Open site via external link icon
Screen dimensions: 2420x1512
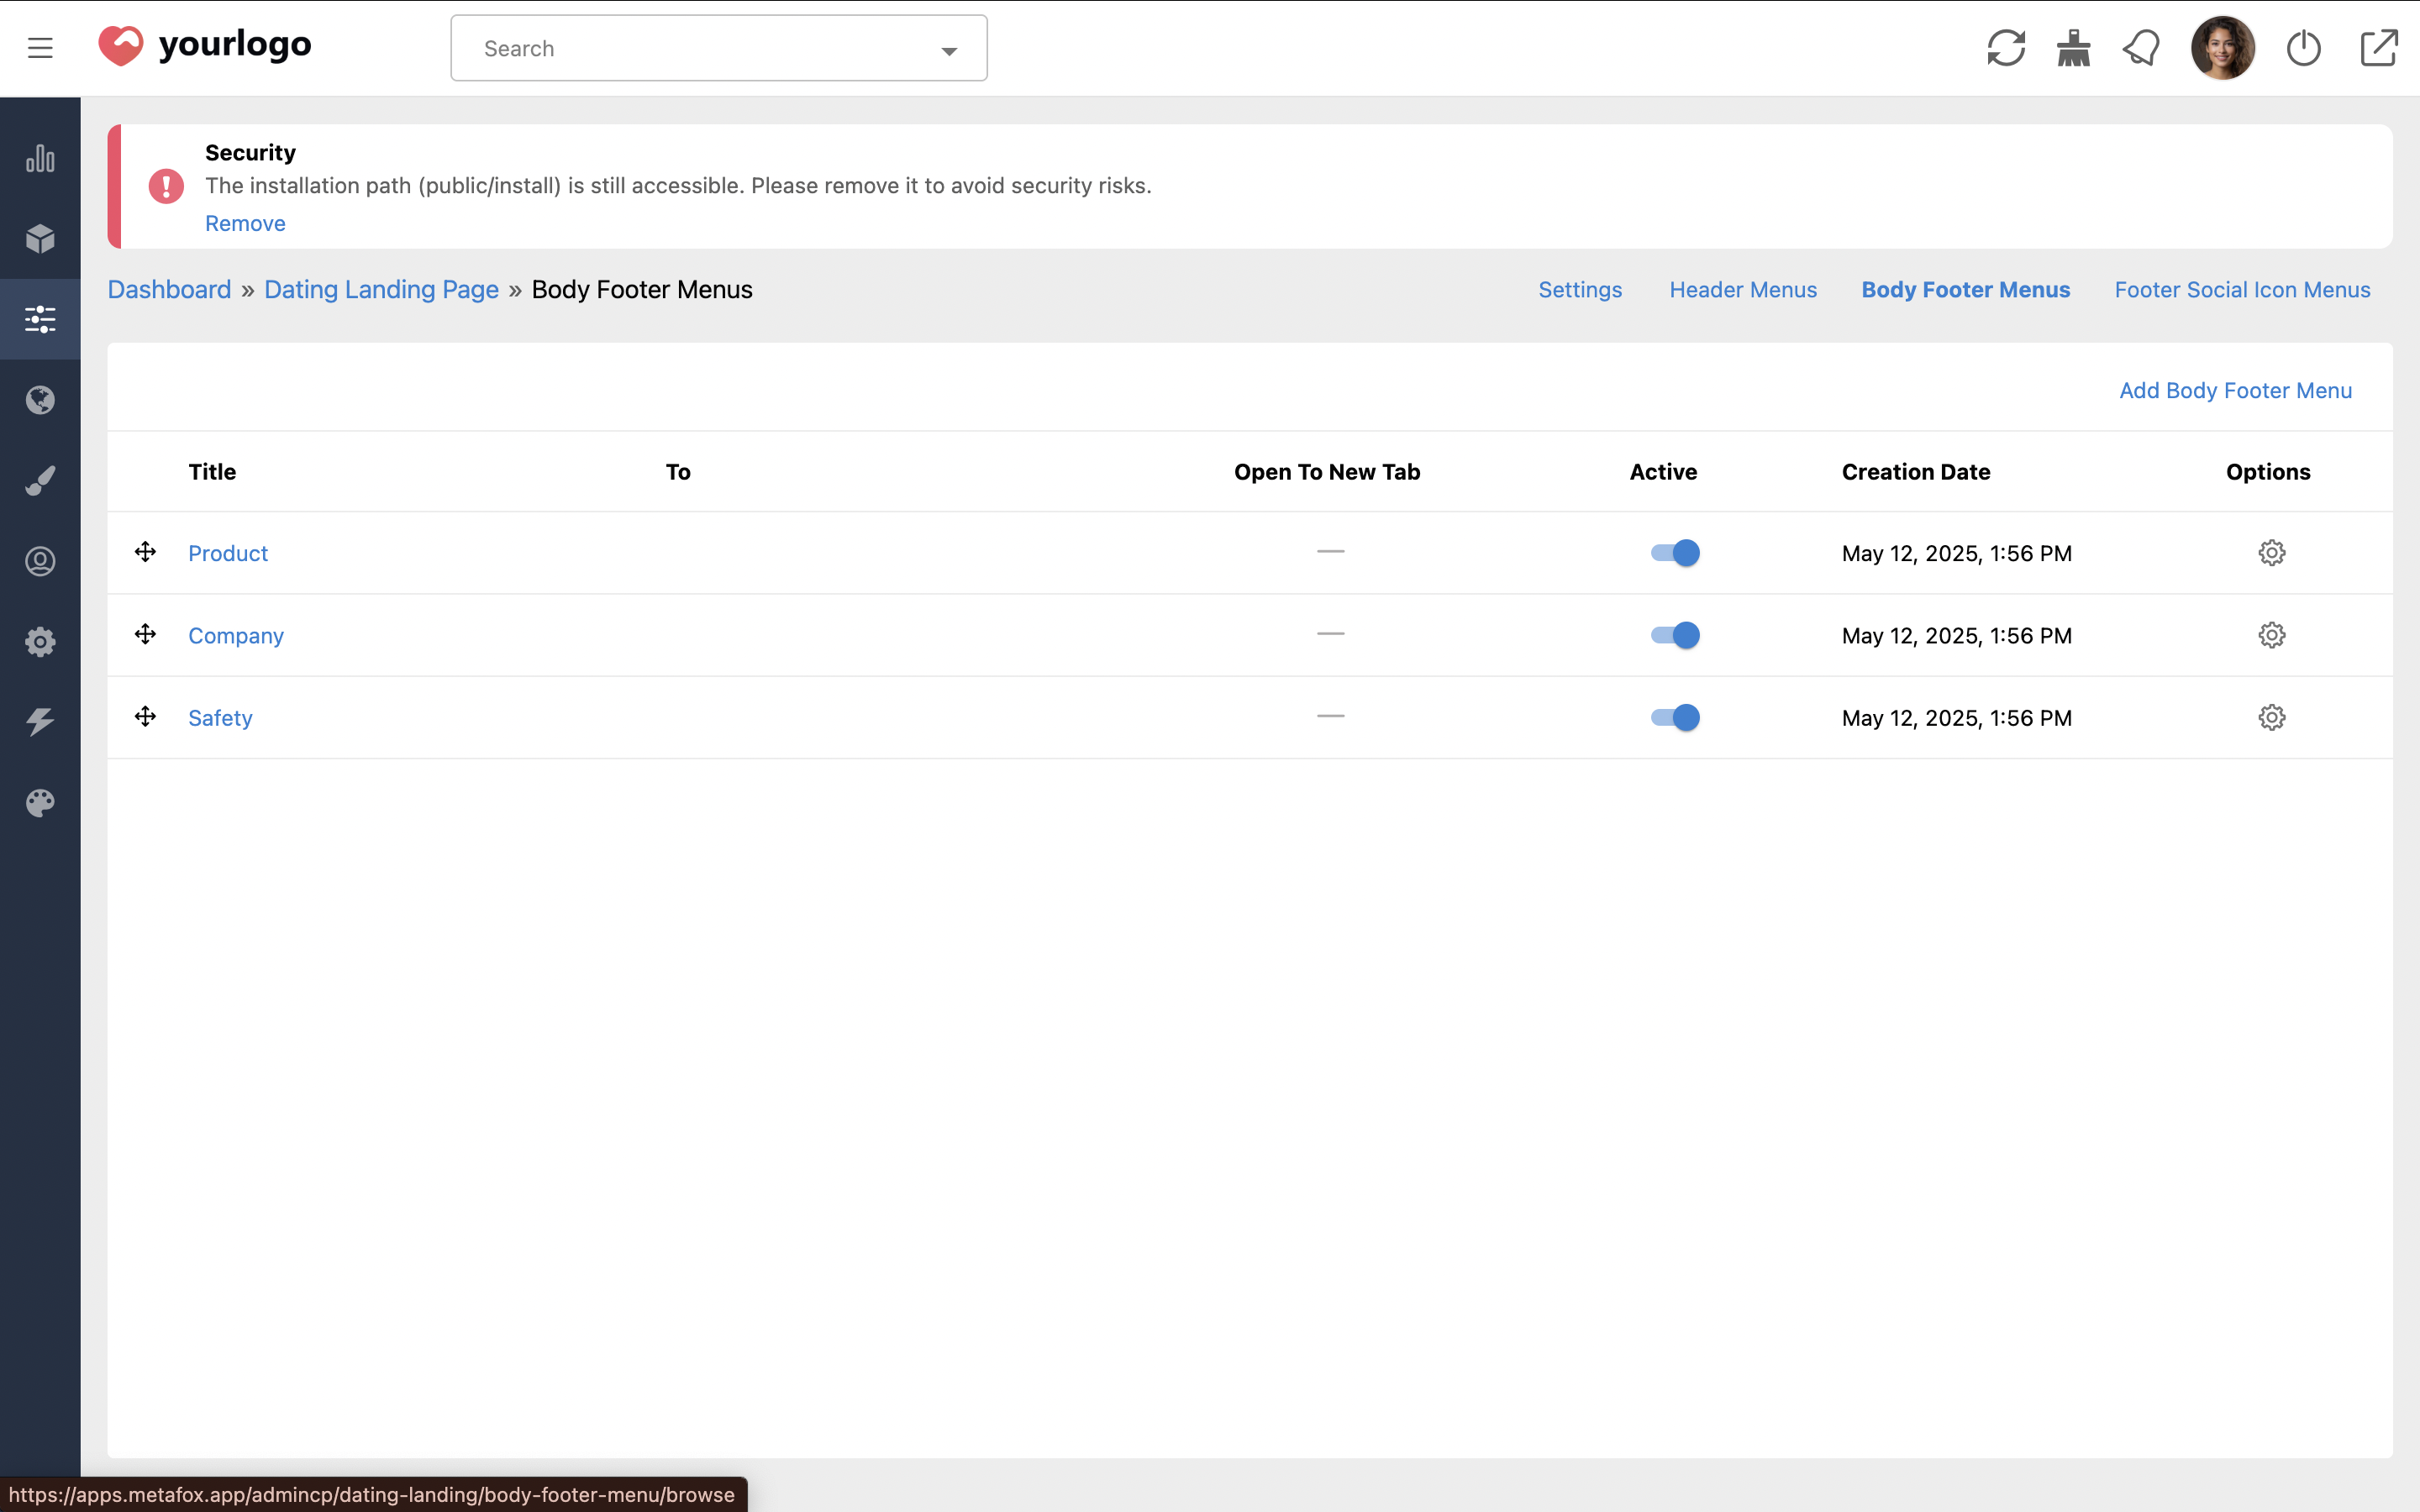(x=2378, y=48)
